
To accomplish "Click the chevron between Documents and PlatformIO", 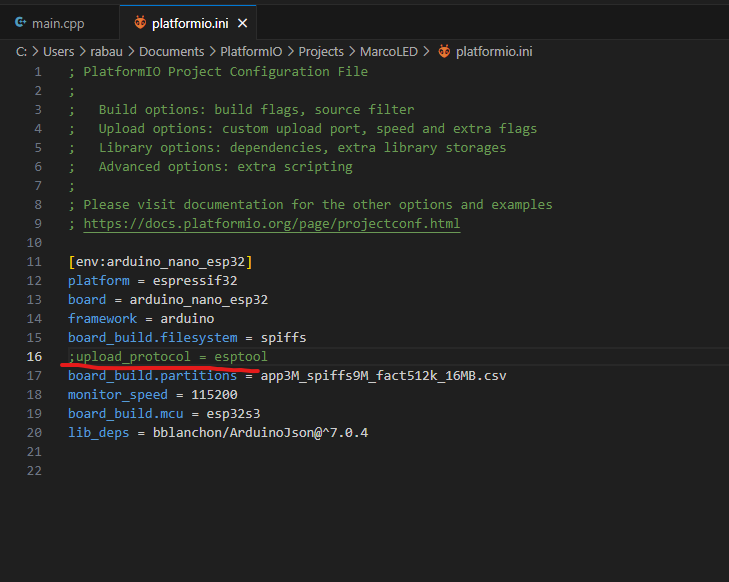I will tap(212, 51).
